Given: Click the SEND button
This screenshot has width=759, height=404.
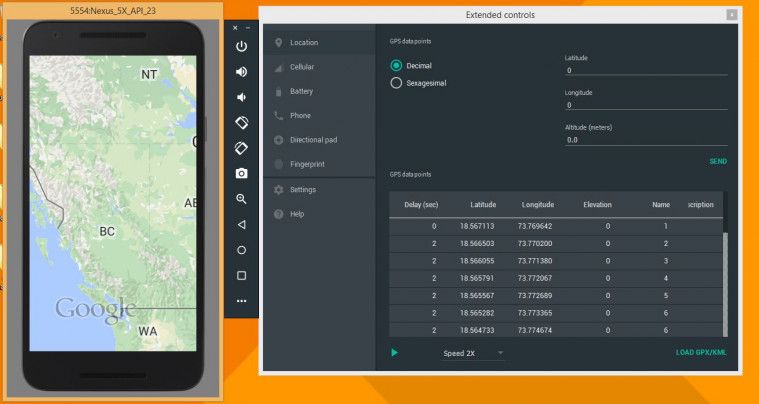Looking at the screenshot, I should click(718, 162).
